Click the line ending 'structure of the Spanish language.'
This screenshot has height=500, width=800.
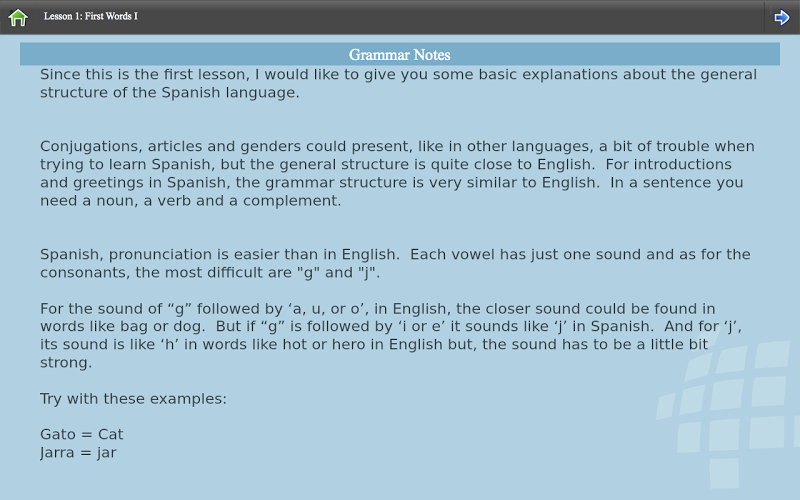[169, 93]
